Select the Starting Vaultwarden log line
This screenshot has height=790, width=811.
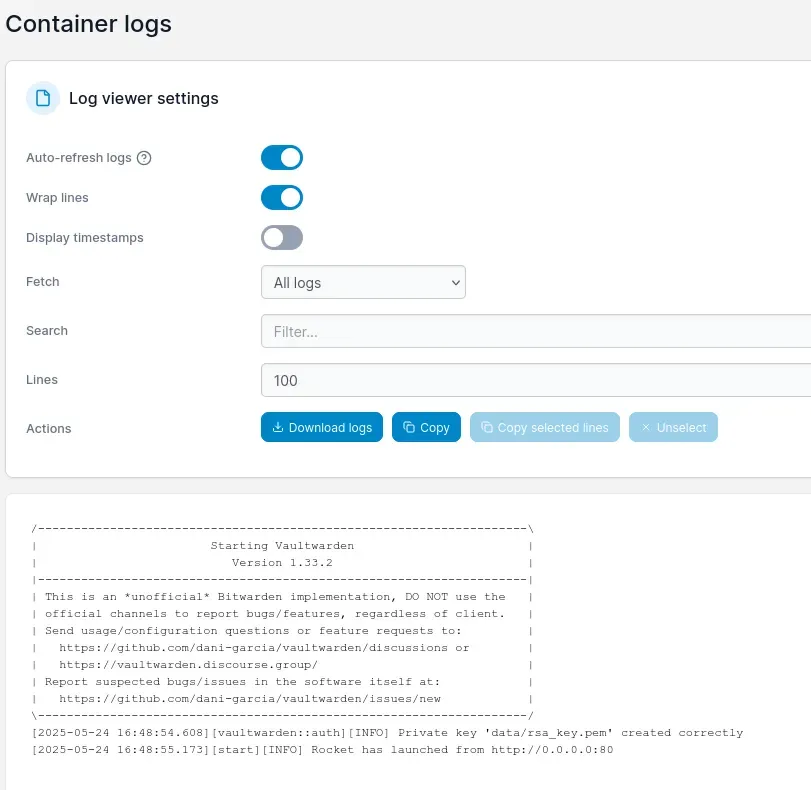282,546
